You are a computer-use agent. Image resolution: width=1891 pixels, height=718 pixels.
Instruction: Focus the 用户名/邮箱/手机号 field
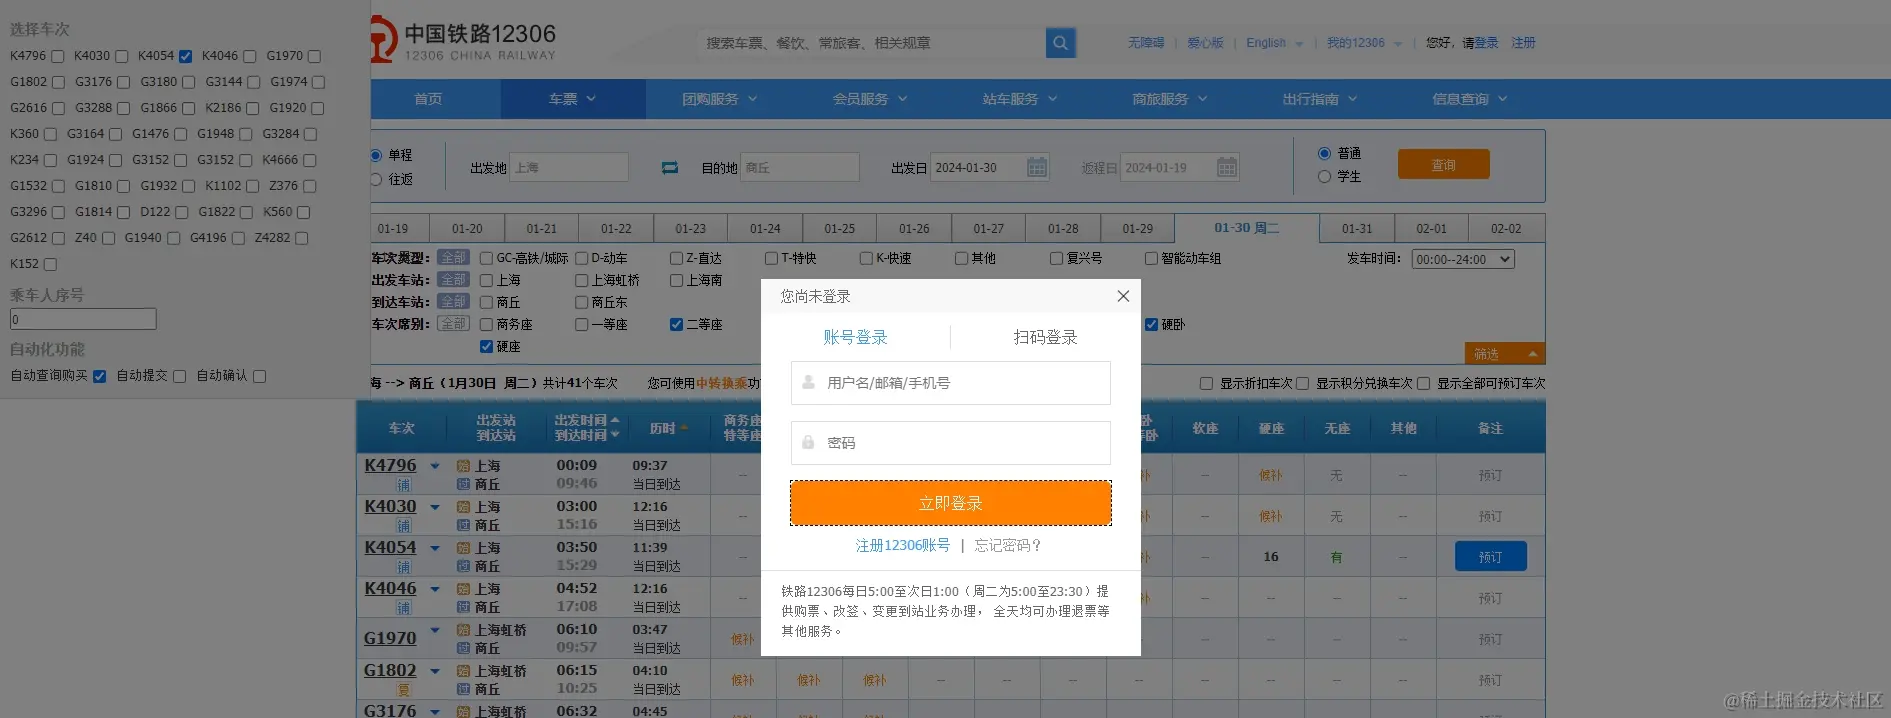(951, 383)
